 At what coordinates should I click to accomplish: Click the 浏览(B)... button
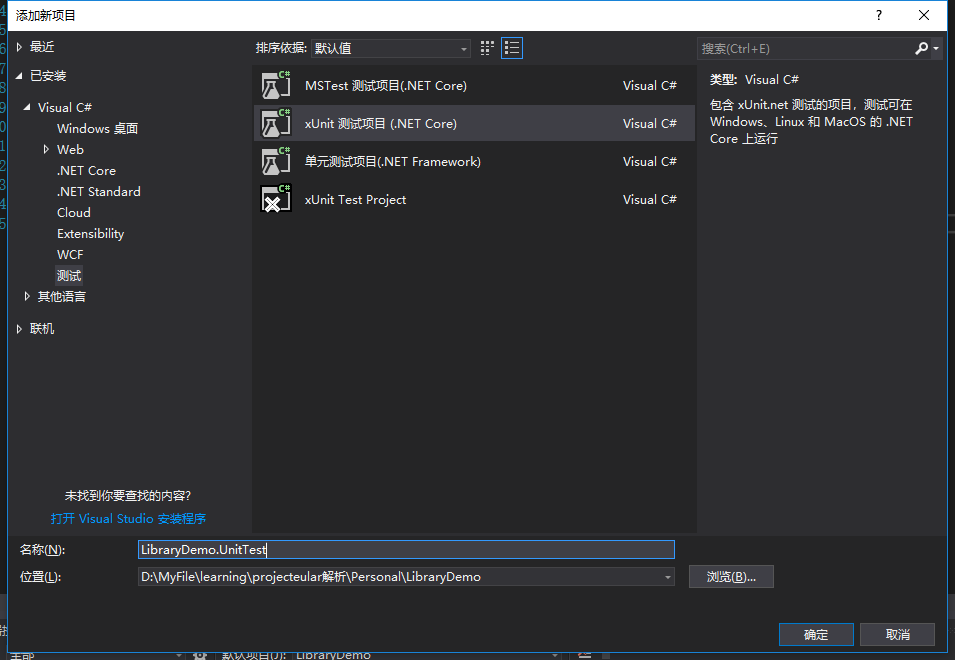click(x=731, y=577)
